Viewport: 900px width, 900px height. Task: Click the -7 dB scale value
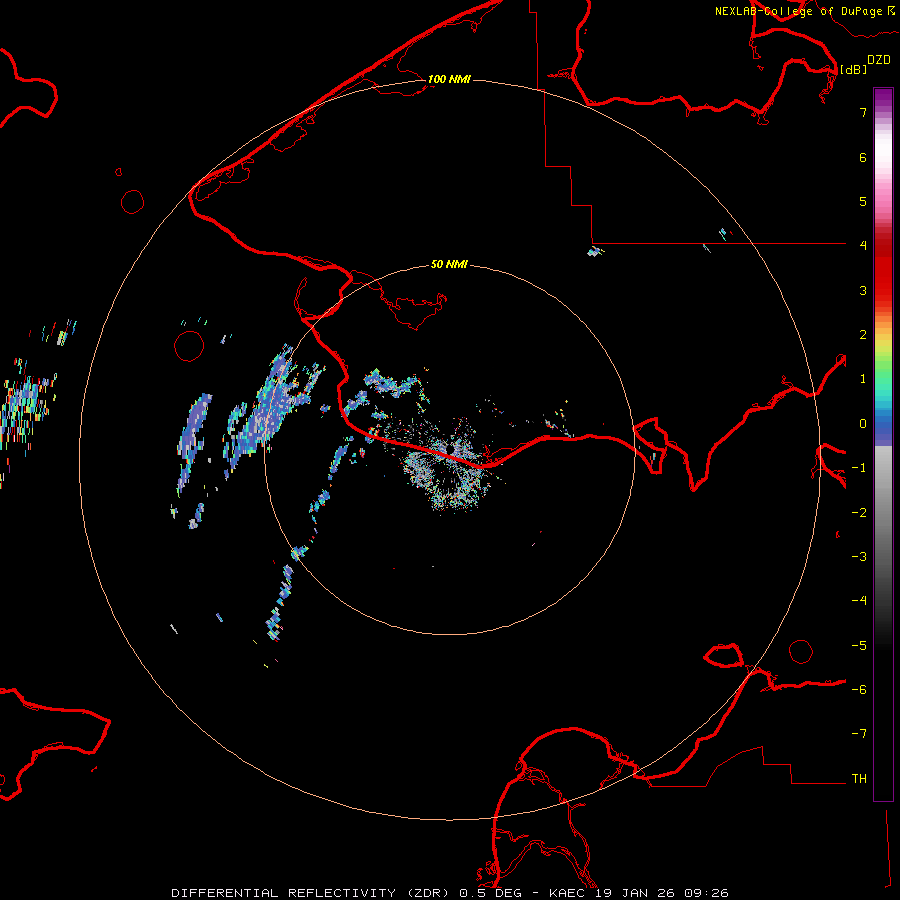click(x=859, y=734)
